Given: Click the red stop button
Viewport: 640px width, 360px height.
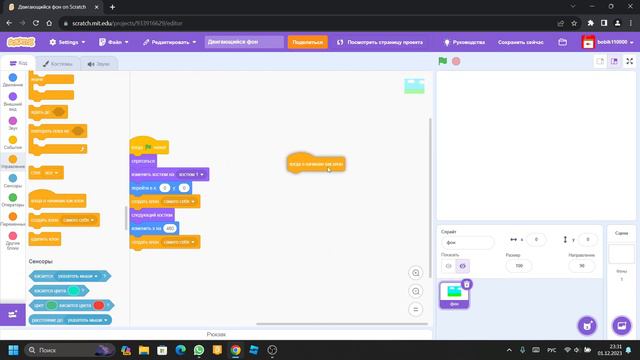Looking at the screenshot, I should coord(456,61).
